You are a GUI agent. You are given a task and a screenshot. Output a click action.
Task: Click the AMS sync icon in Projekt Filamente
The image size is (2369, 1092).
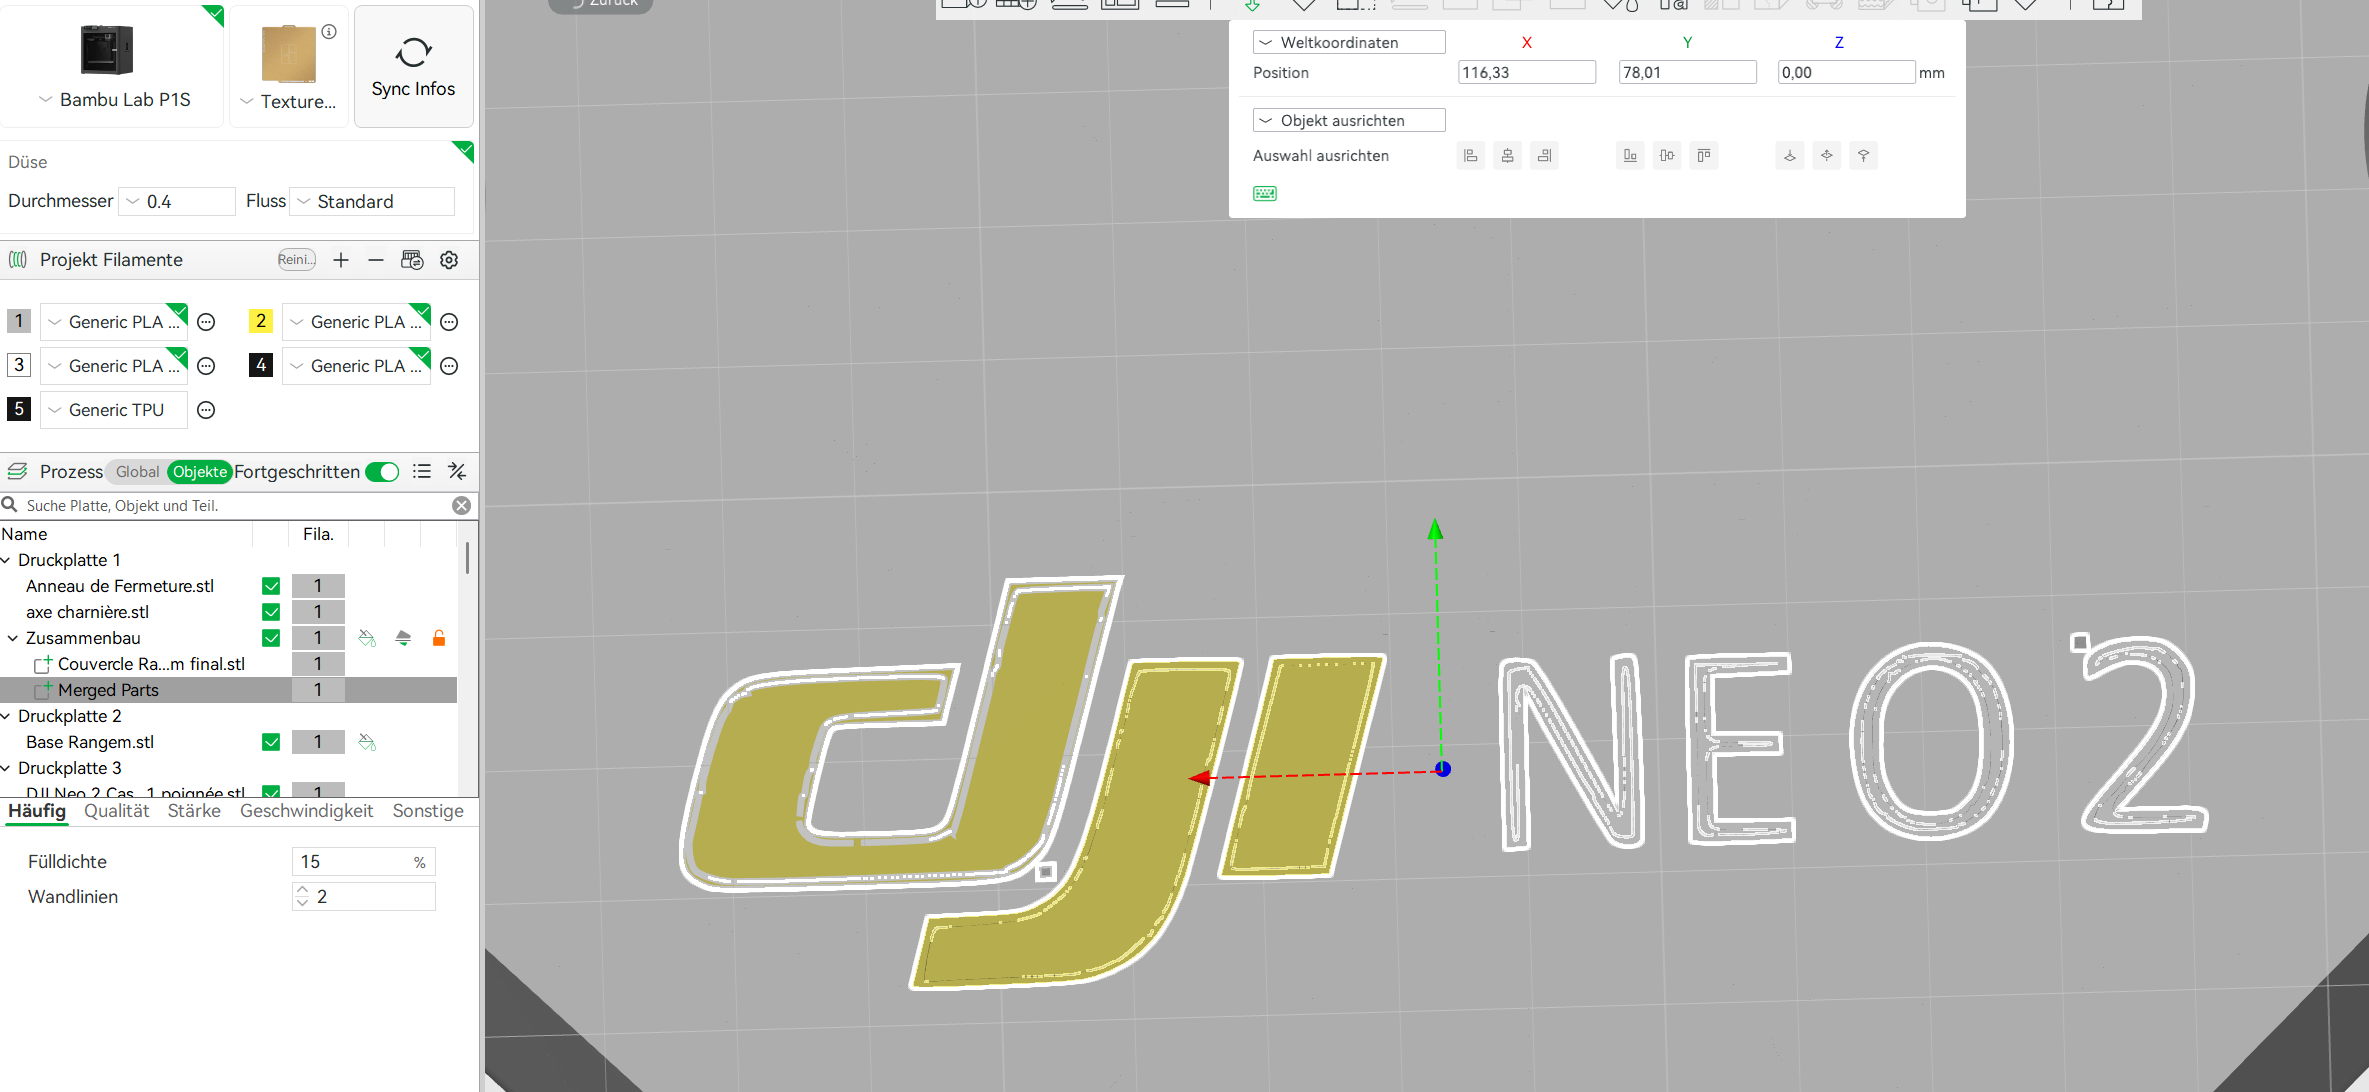tap(411, 260)
